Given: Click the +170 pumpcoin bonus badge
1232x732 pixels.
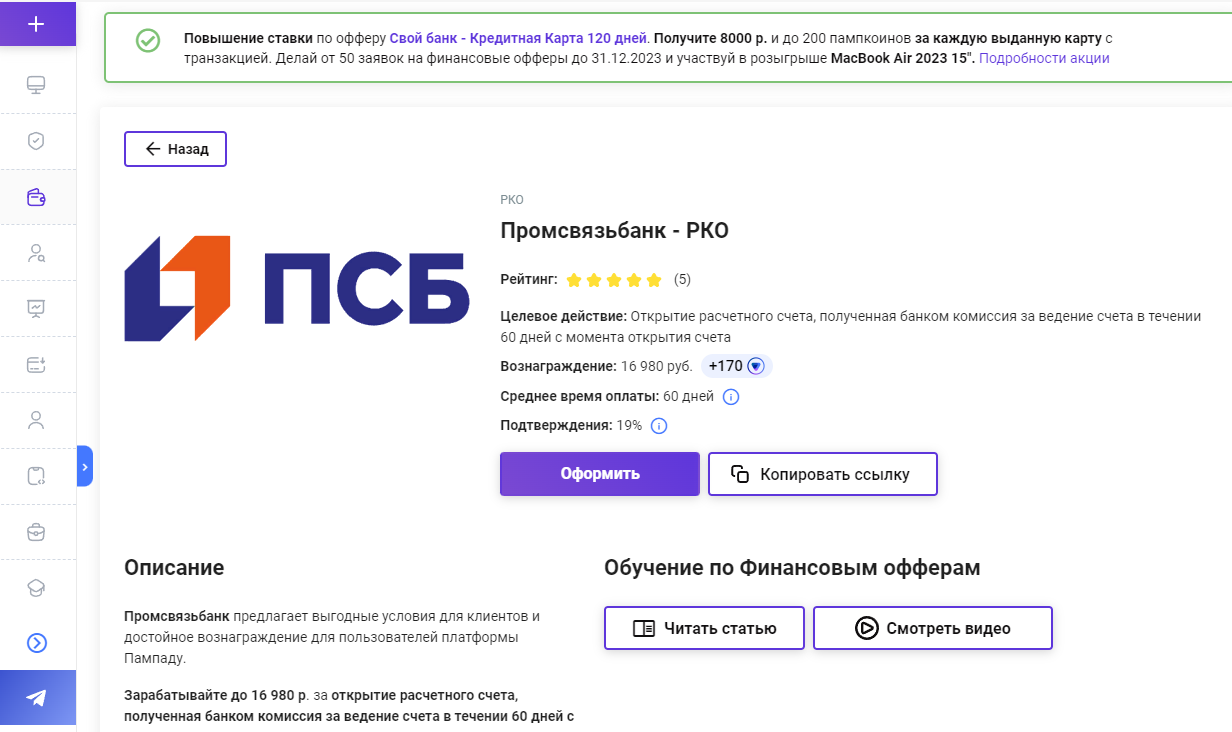Looking at the screenshot, I should tap(736, 366).
